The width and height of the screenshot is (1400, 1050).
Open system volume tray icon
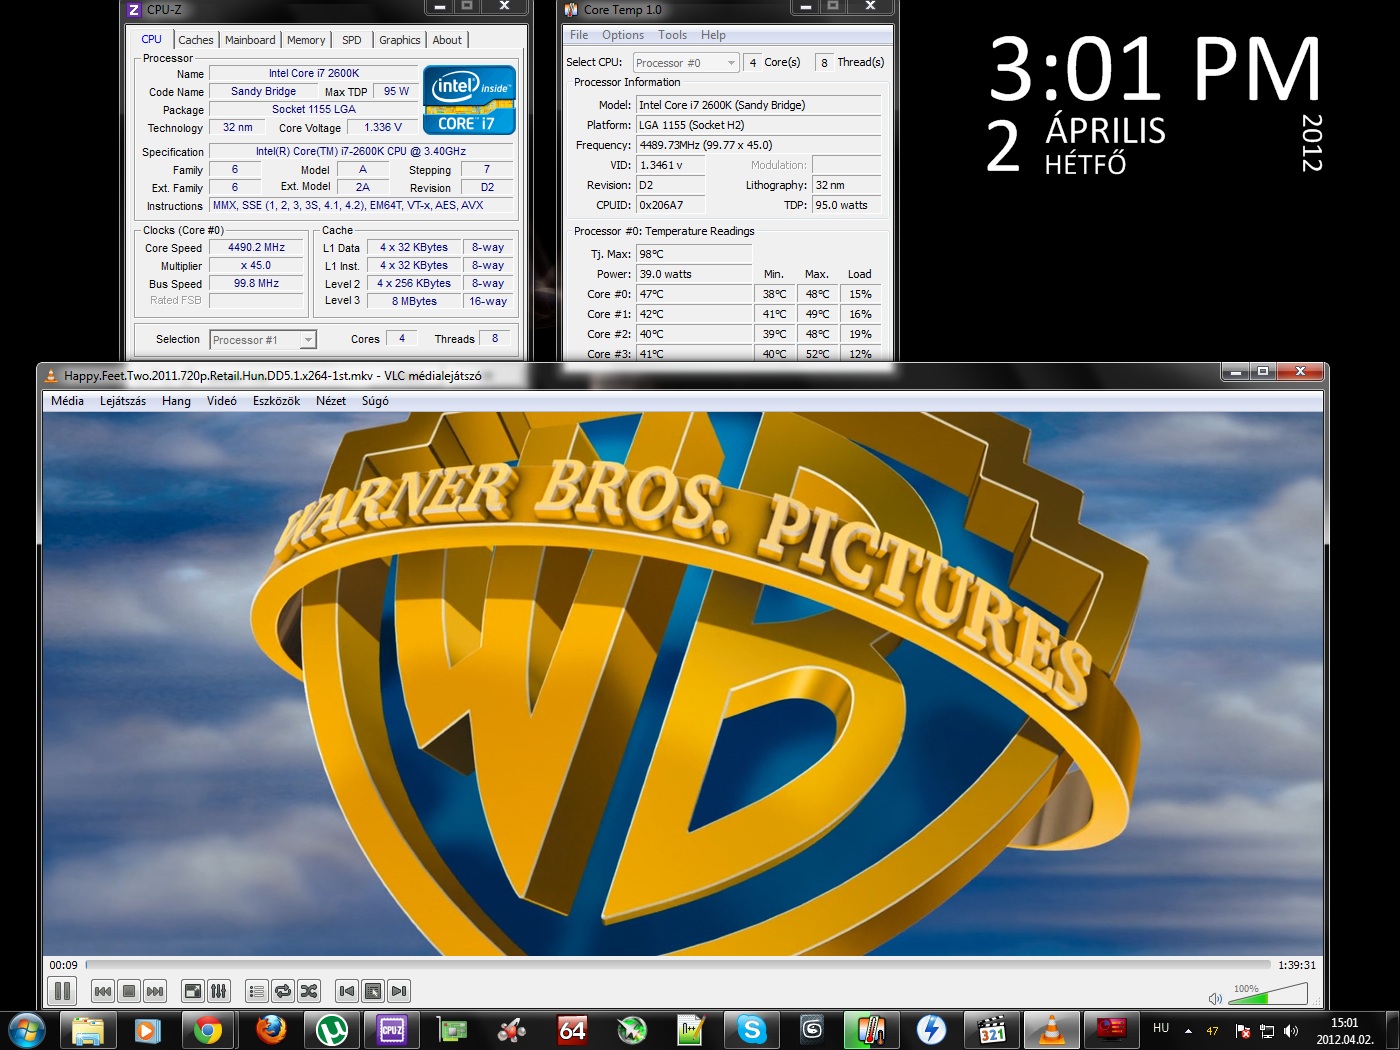[1291, 1031]
